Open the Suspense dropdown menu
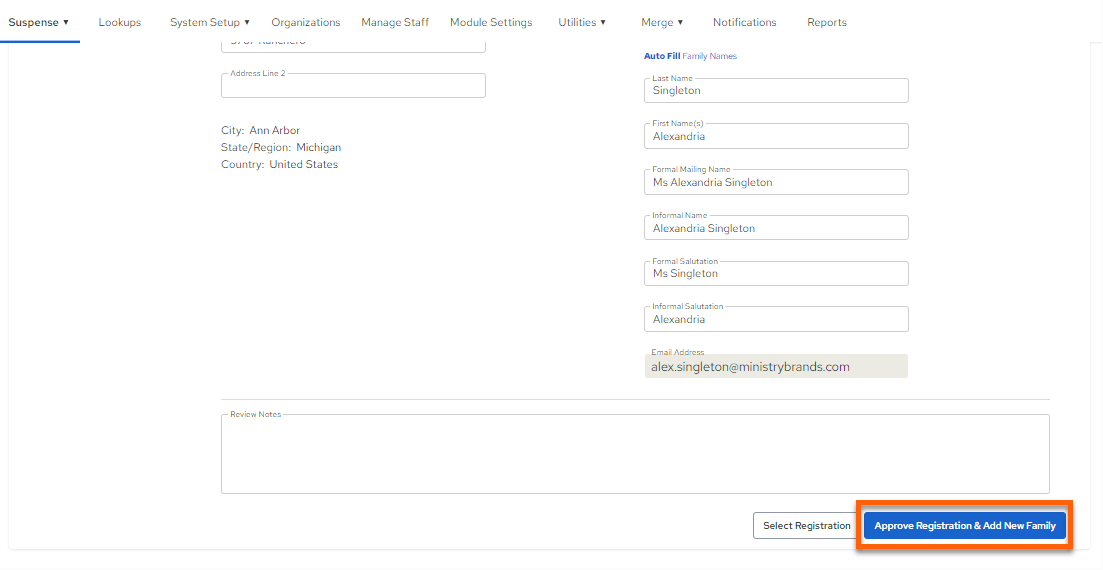This screenshot has height=570, width=1103. point(39,23)
